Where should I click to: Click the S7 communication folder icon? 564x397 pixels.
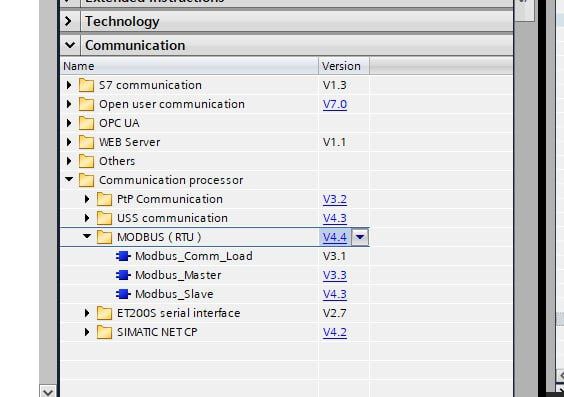coord(86,85)
